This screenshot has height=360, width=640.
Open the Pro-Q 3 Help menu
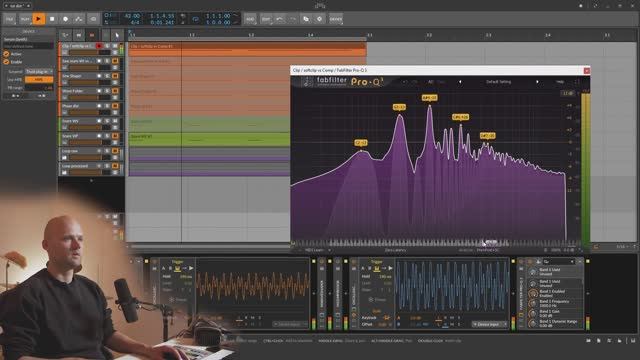point(560,82)
